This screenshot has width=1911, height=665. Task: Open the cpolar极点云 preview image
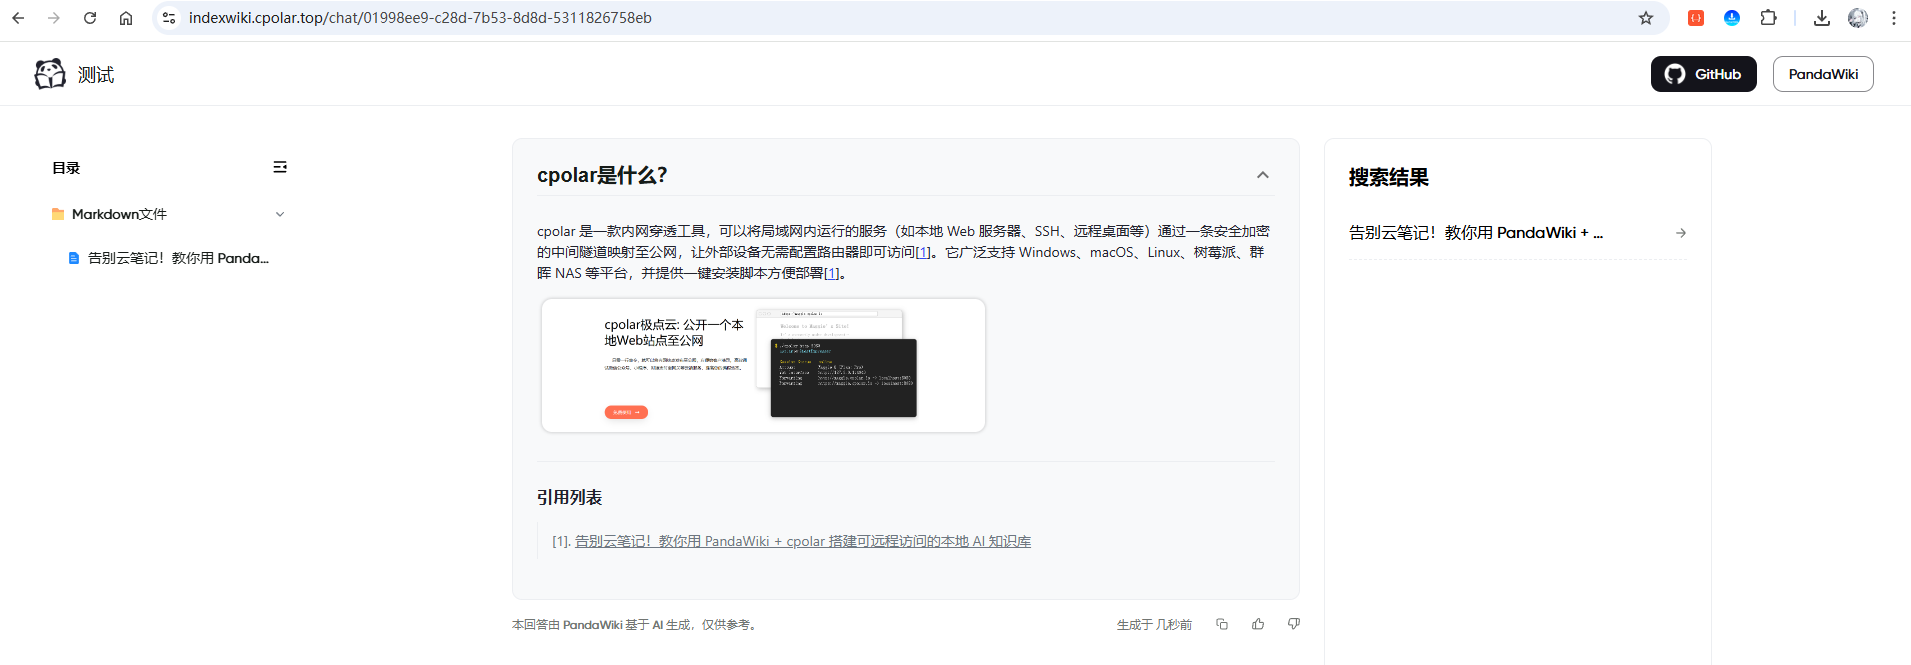coord(763,365)
